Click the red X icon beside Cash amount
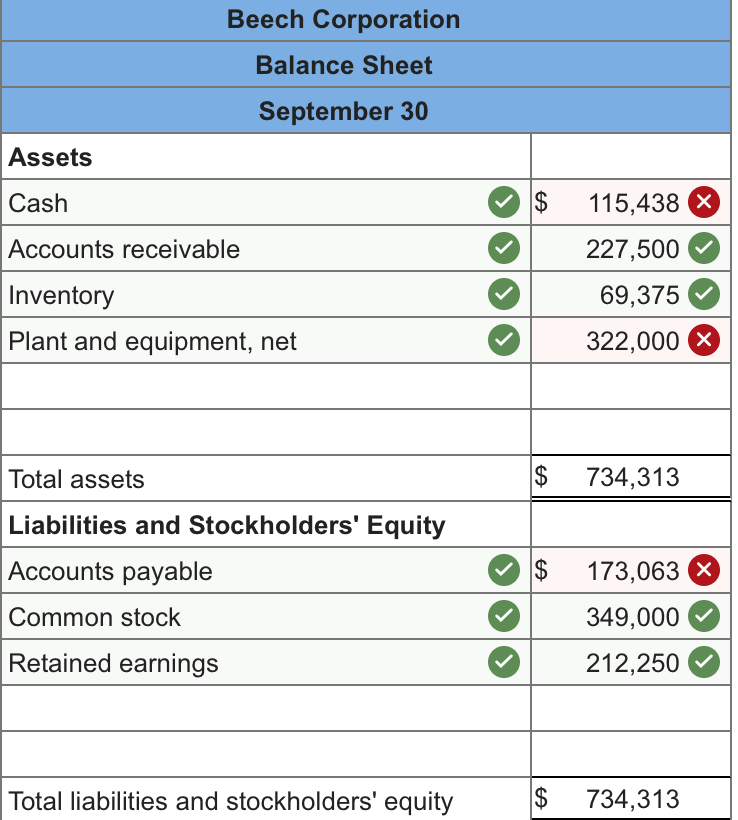Screen dimensions: 738x820 (704, 203)
